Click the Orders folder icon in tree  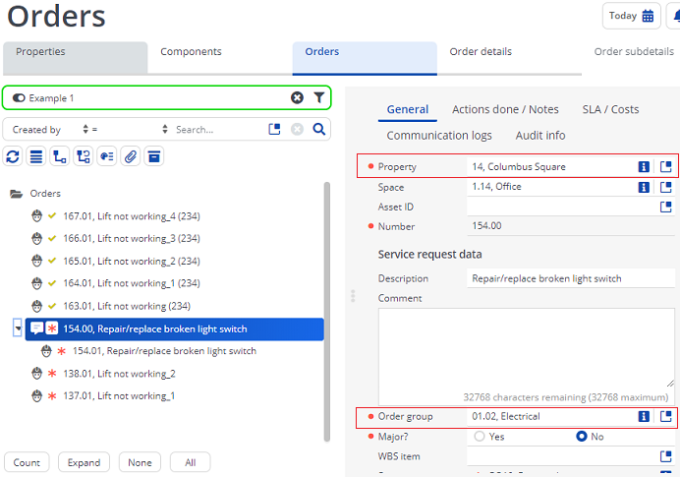[x=16, y=193]
